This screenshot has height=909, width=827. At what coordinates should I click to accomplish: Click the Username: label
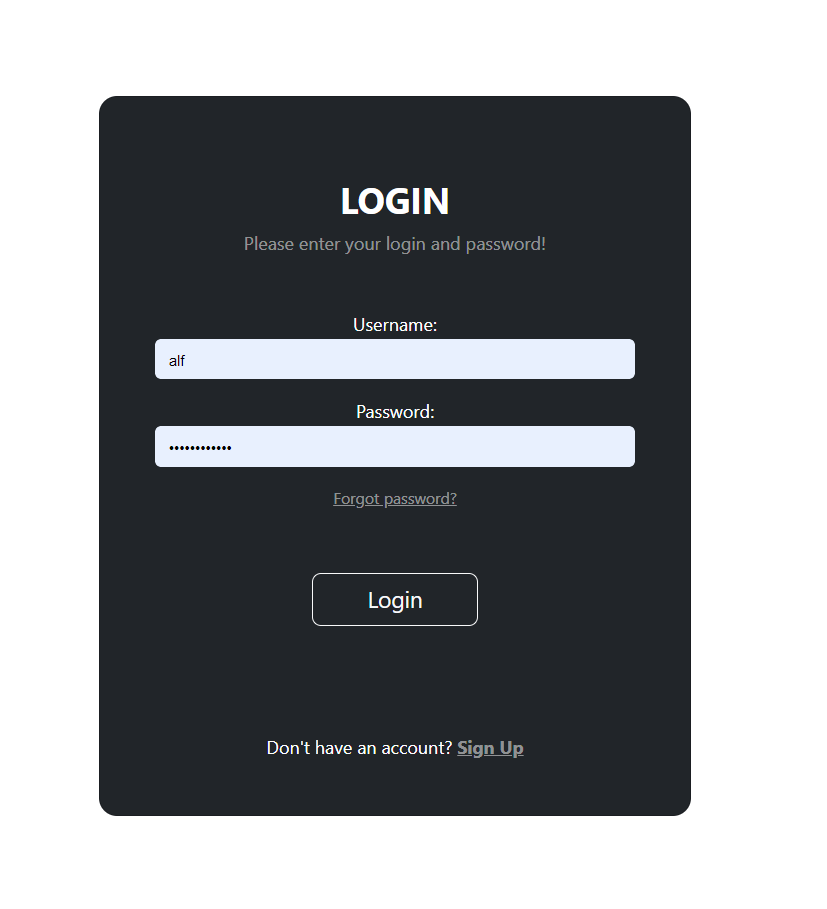[395, 325]
